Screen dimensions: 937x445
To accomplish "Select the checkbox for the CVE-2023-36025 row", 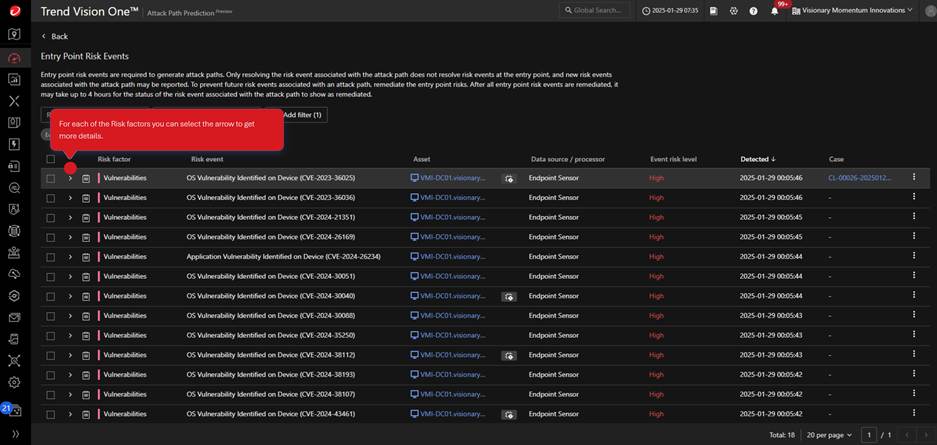I will [x=51, y=178].
